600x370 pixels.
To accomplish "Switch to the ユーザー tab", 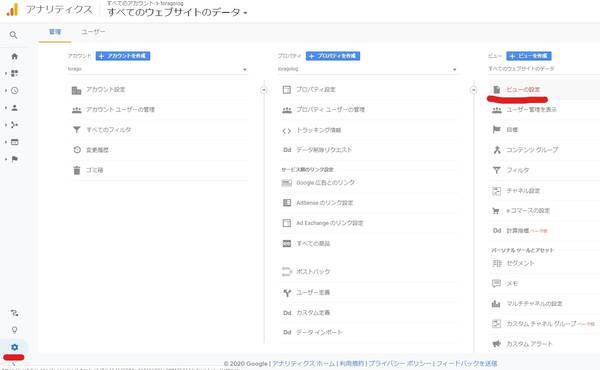I will click(93, 32).
